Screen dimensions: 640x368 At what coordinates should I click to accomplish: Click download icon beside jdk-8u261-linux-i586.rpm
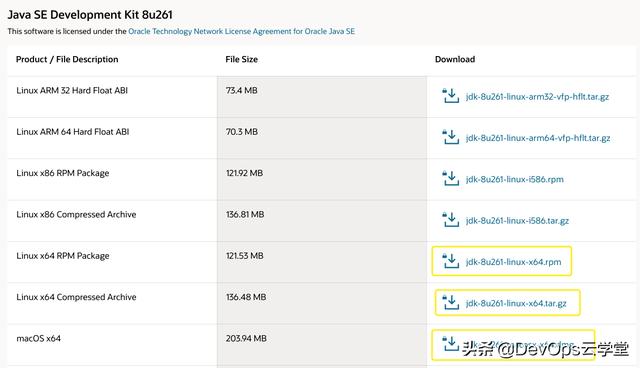tap(451, 178)
